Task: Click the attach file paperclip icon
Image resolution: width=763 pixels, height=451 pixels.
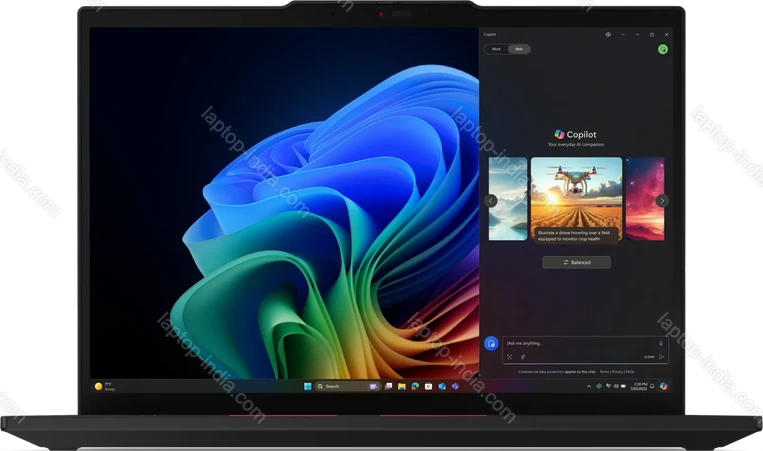Action: tap(523, 356)
